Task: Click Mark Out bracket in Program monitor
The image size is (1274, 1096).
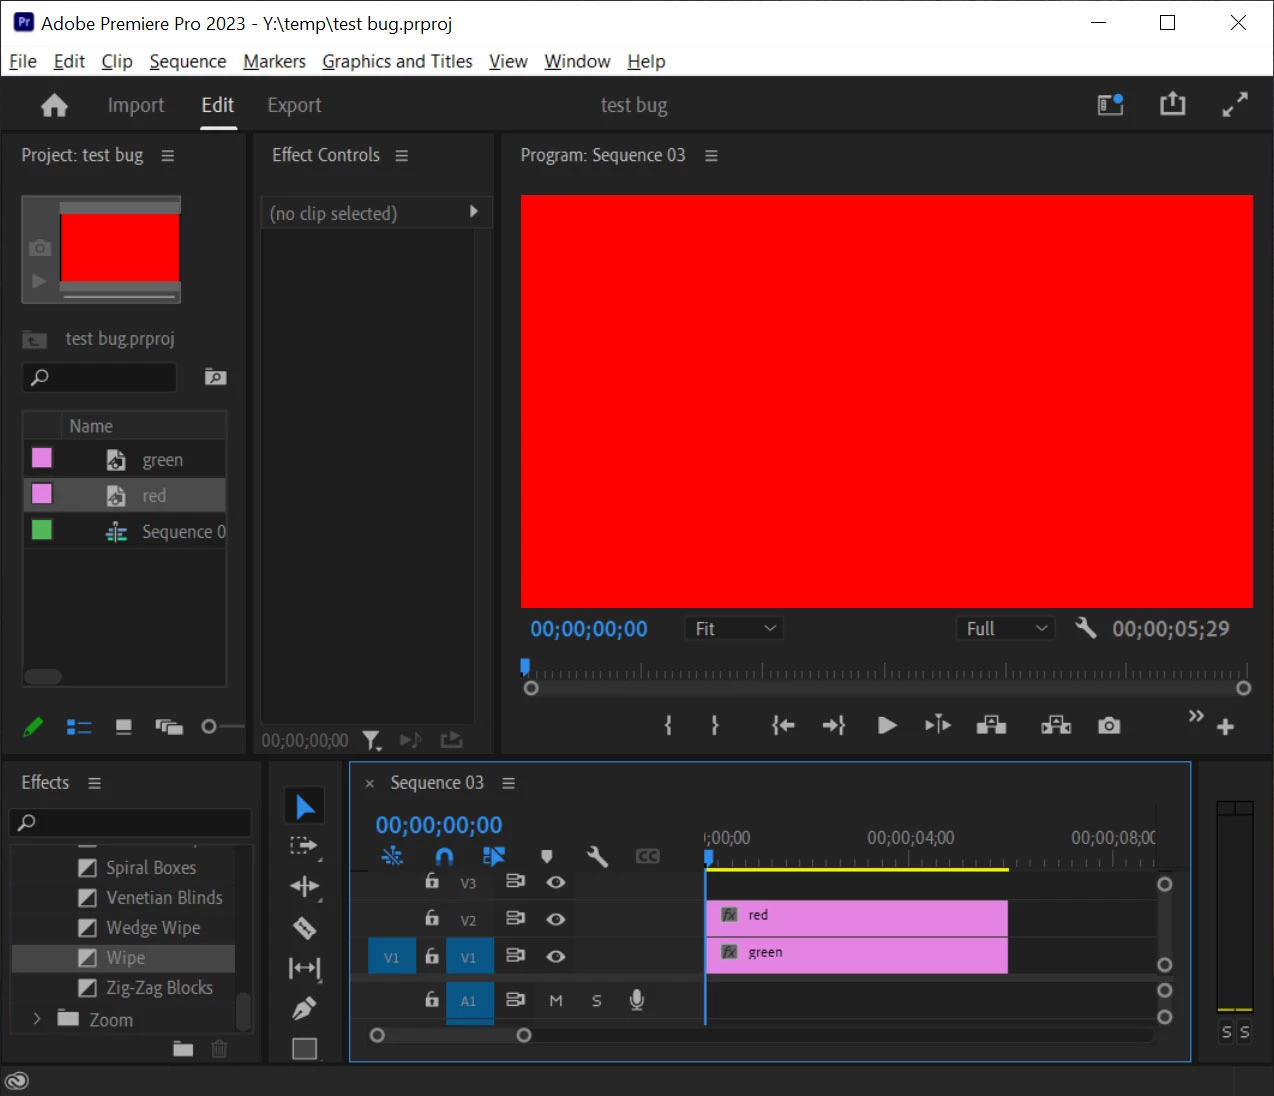Action: 714,725
